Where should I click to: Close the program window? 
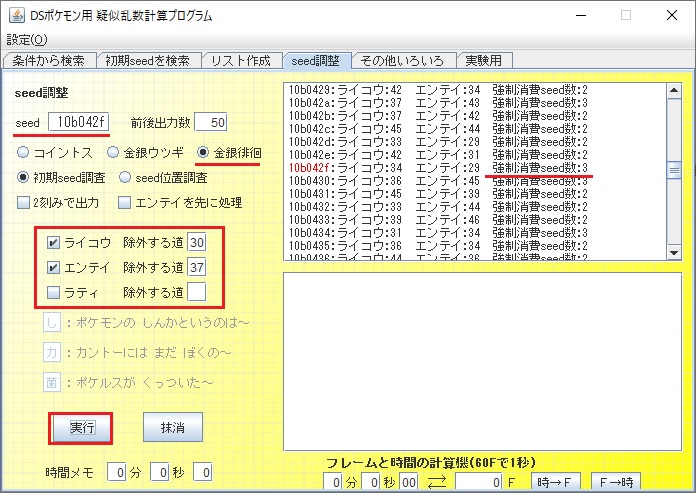click(x=672, y=15)
